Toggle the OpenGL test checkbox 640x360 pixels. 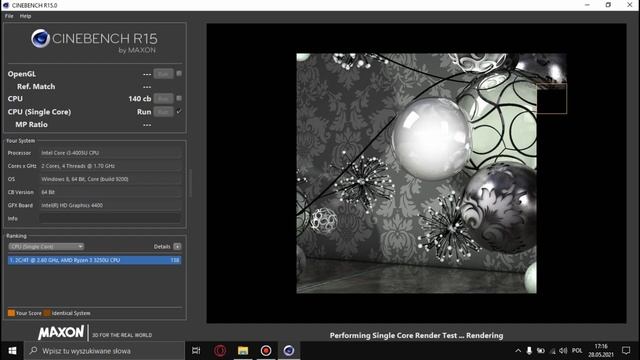179,73
